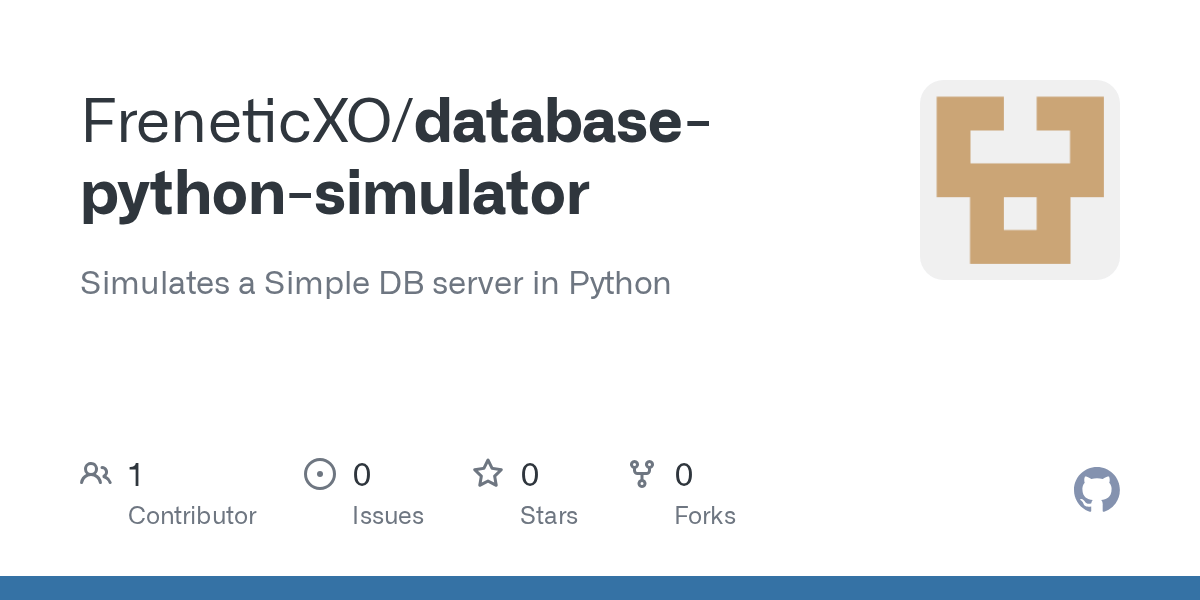Click the stars count '0'
Image resolution: width=1200 pixels, height=600 pixels.
coord(530,475)
